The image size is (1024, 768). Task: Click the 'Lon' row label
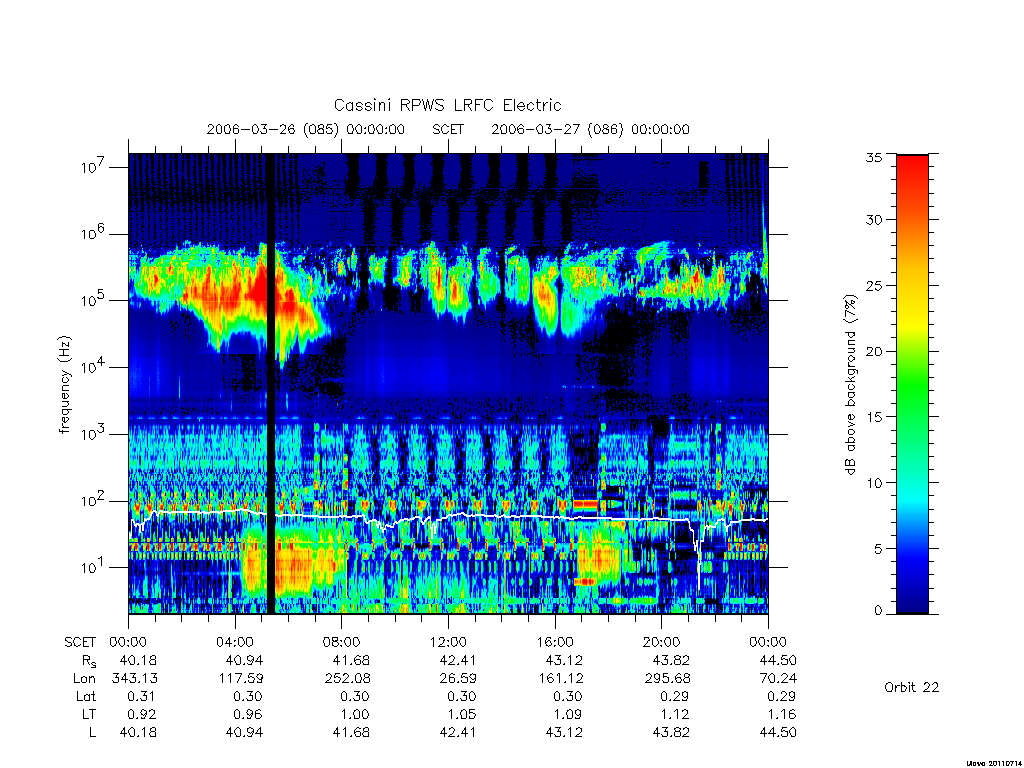pyautogui.click(x=84, y=679)
